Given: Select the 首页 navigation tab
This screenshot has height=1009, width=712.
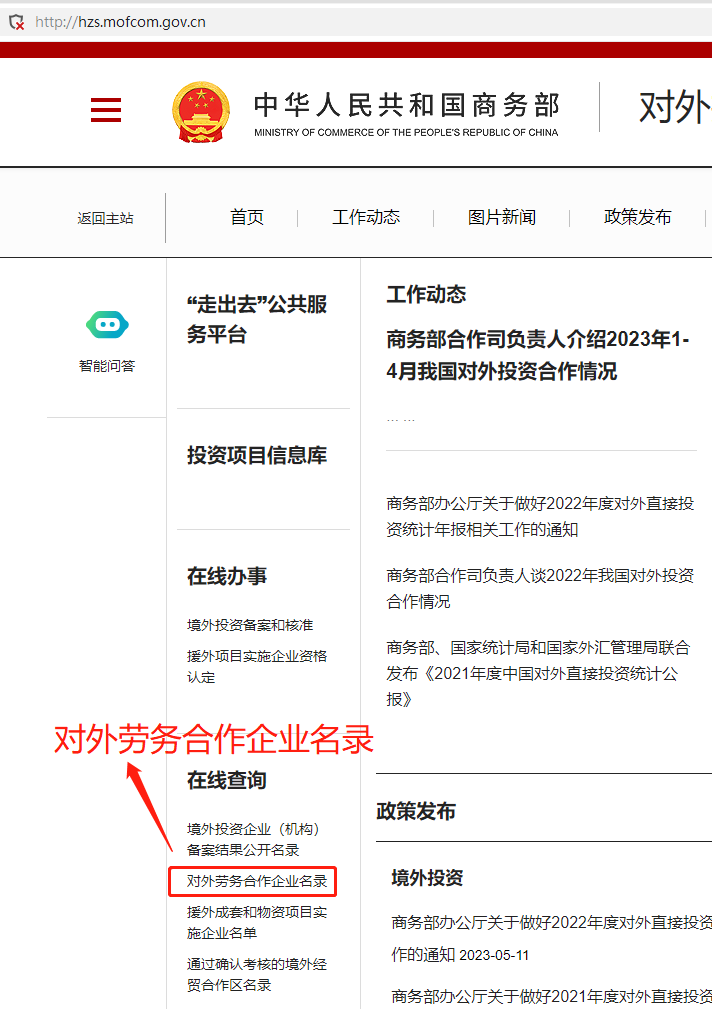Looking at the screenshot, I should click(x=247, y=217).
